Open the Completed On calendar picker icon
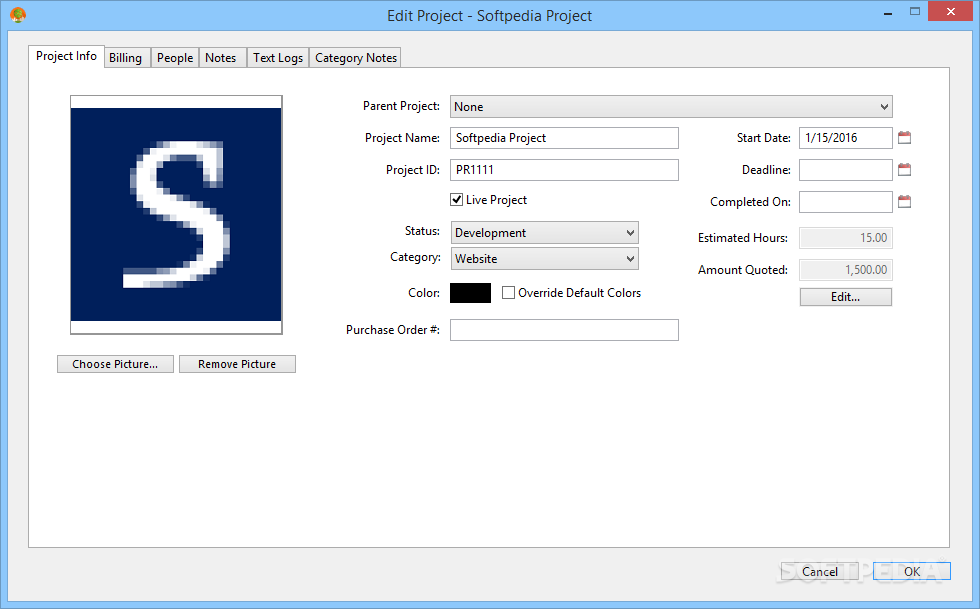The image size is (980, 609). point(904,201)
